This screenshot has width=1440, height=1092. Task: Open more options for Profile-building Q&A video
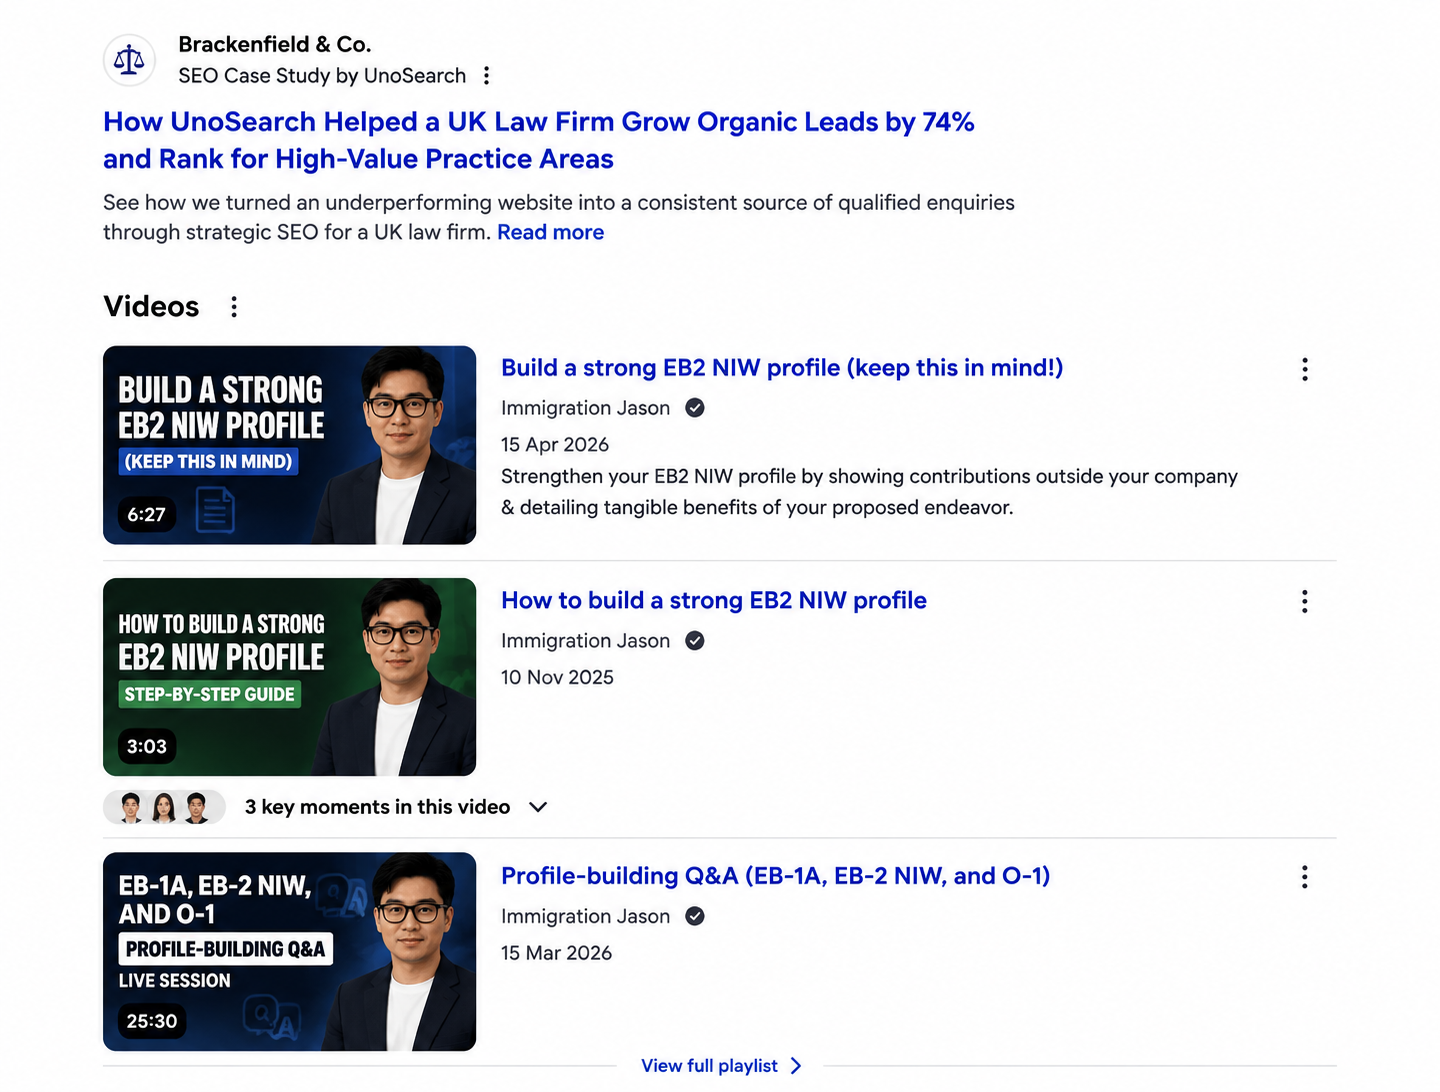[x=1304, y=878]
